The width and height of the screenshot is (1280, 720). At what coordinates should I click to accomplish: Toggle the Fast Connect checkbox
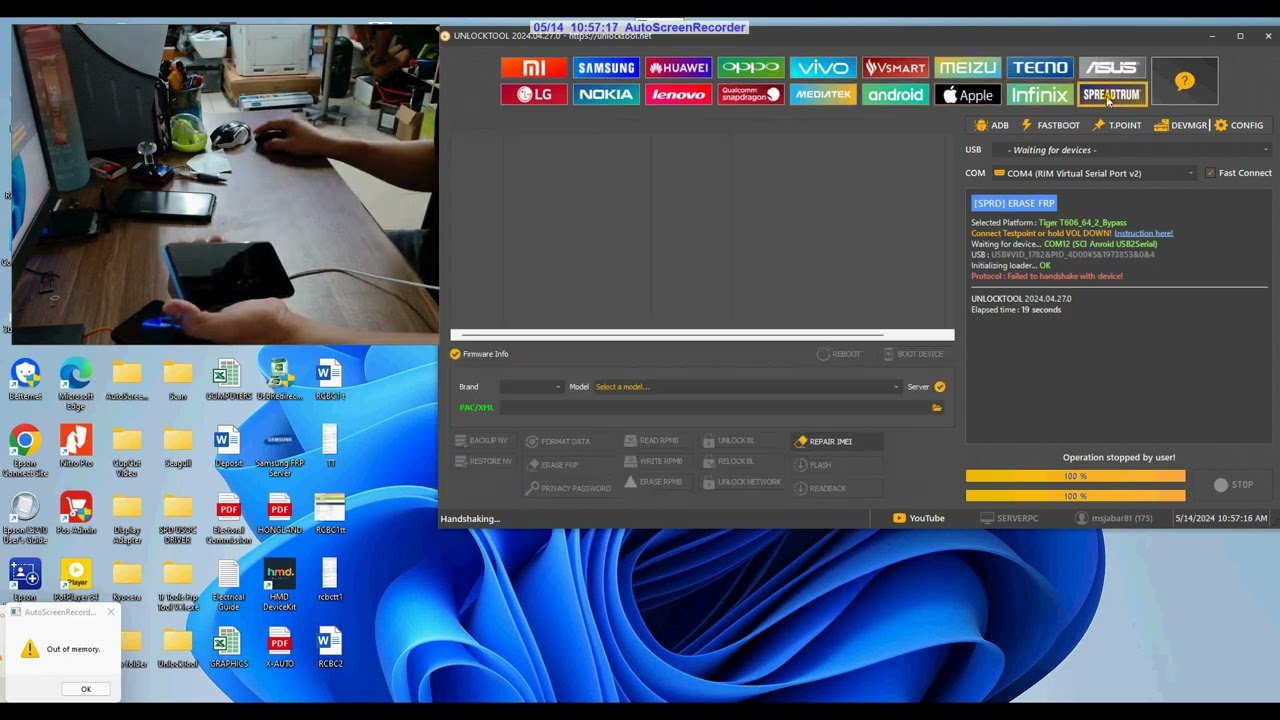(x=1210, y=173)
